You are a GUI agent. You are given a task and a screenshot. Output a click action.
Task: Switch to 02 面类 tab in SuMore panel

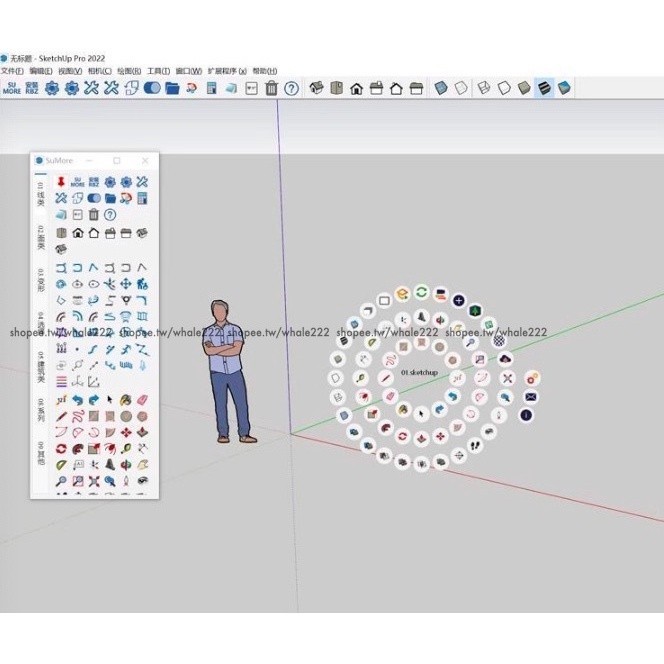coord(41,237)
